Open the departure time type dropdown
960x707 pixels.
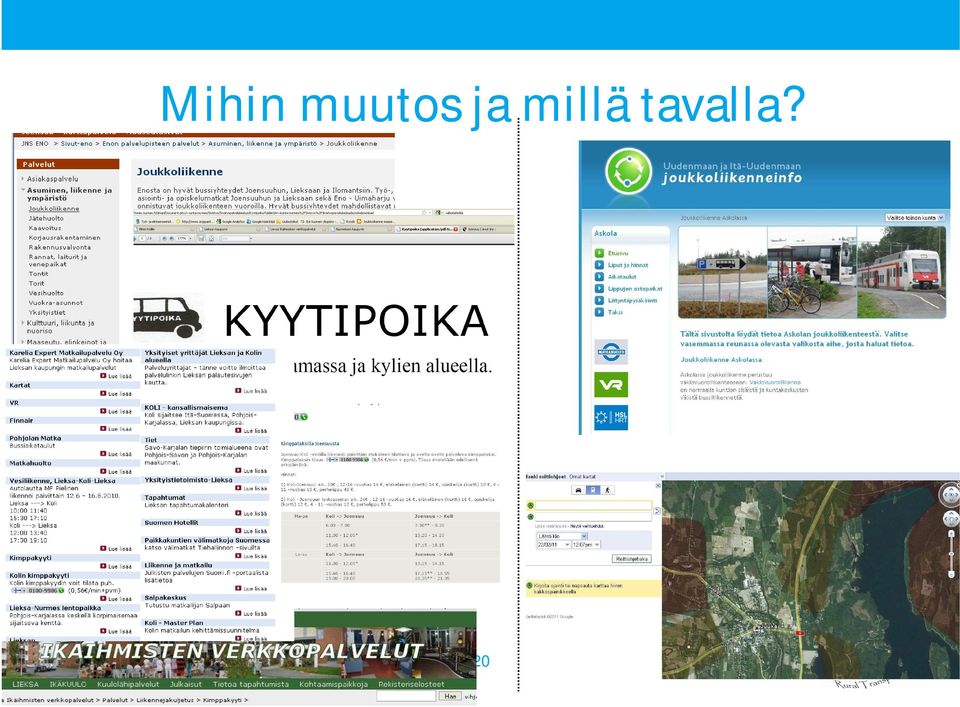click(x=562, y=536)
